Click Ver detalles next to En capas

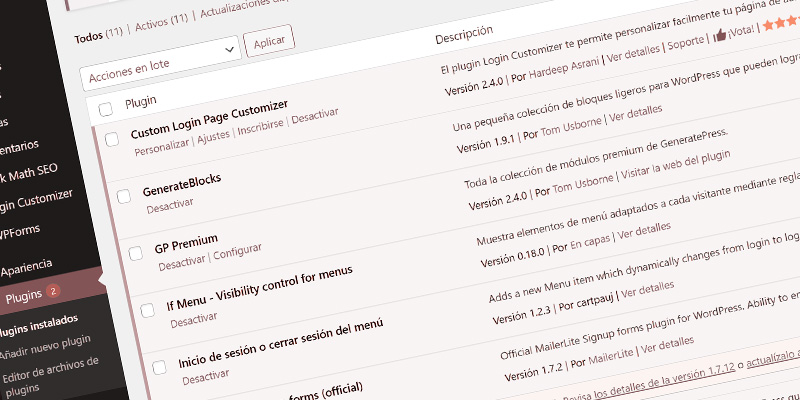pos(644,231)
